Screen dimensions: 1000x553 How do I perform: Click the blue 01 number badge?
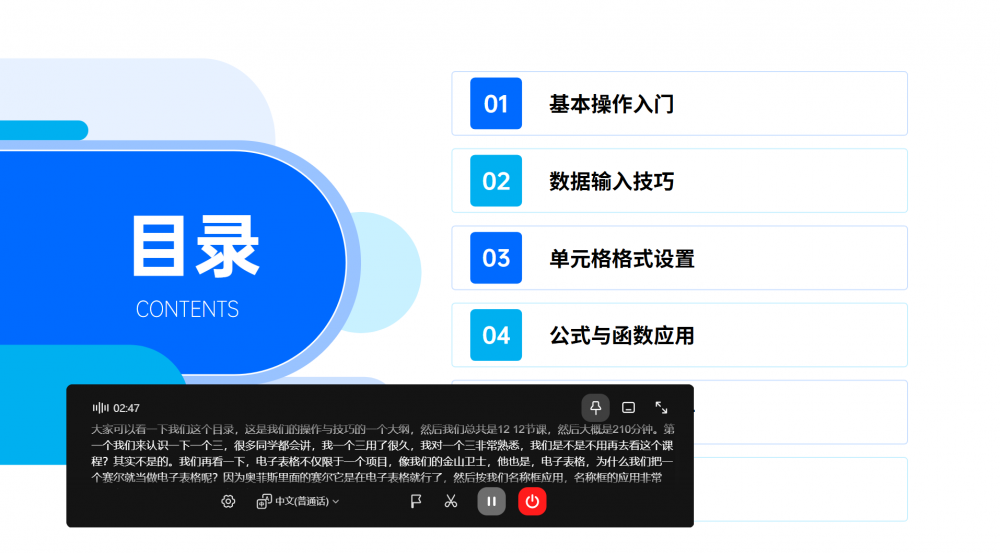pos(496,103)
